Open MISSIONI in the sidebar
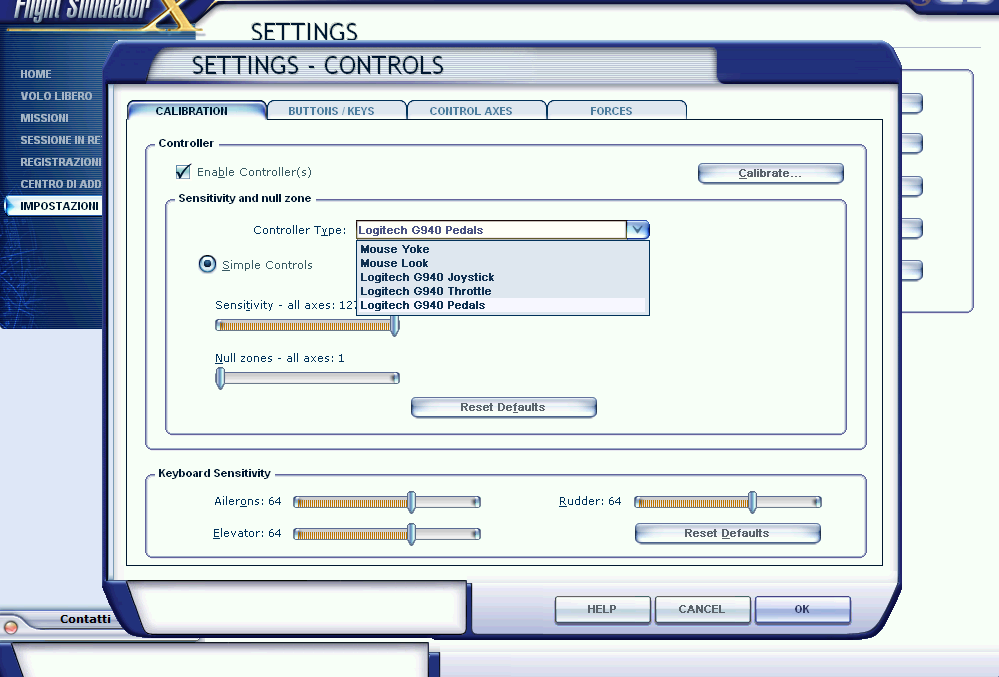Image resolution: width=999 pixels, height=677 pixels. pyautogui.click(x=44, y=118)
